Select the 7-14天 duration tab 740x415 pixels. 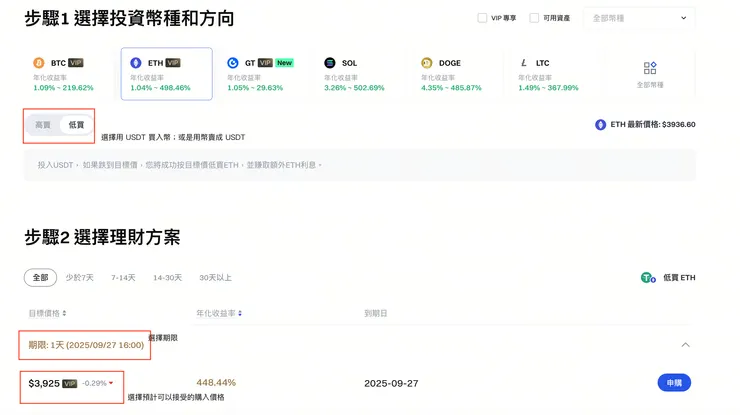point(123,278)
